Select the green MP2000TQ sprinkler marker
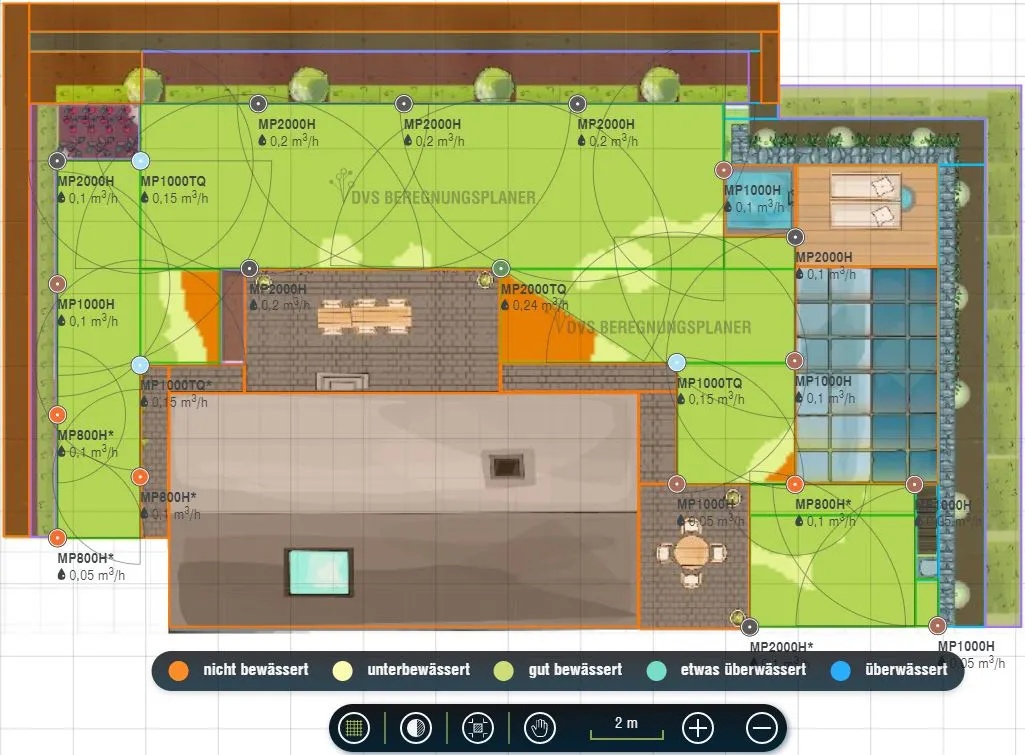This screenshot has height=755, width=1025. pyautogui.click(x=501, y=268)
